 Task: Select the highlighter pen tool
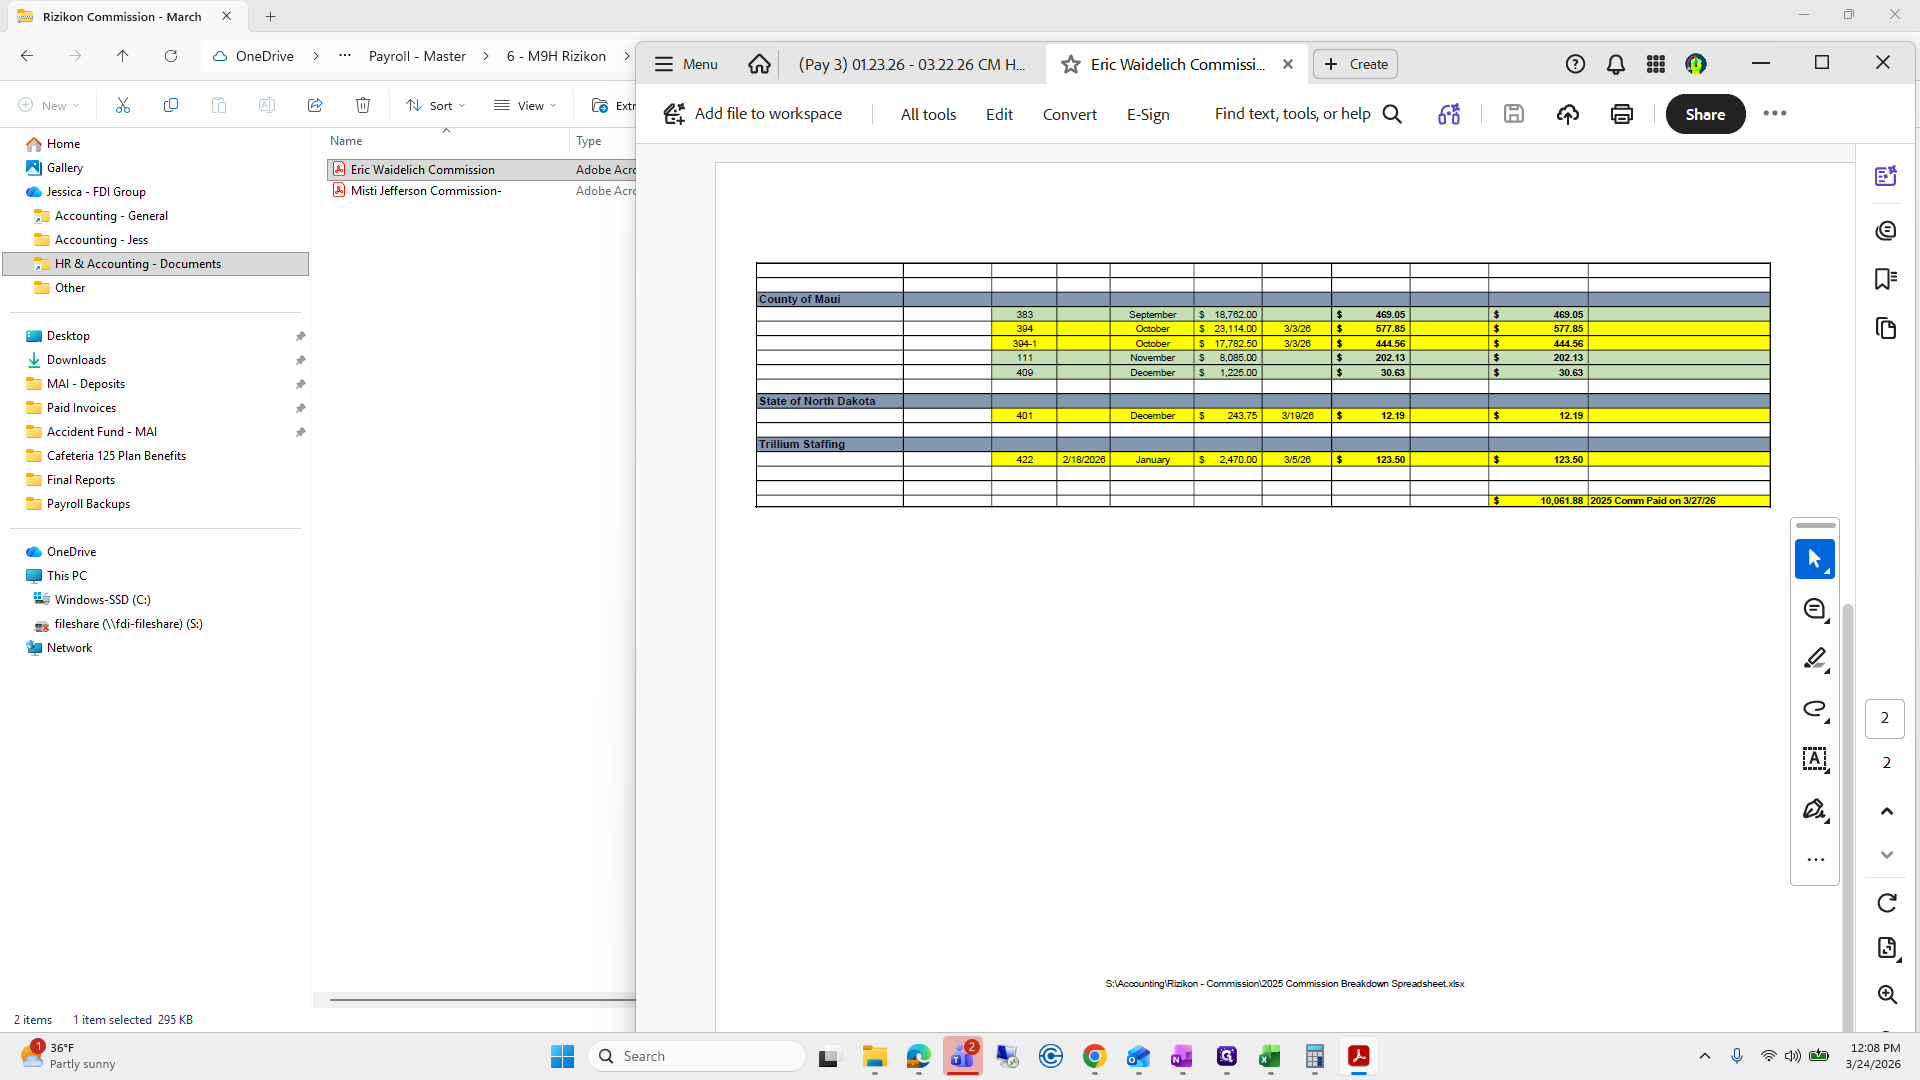click(x=1814, y=659)
